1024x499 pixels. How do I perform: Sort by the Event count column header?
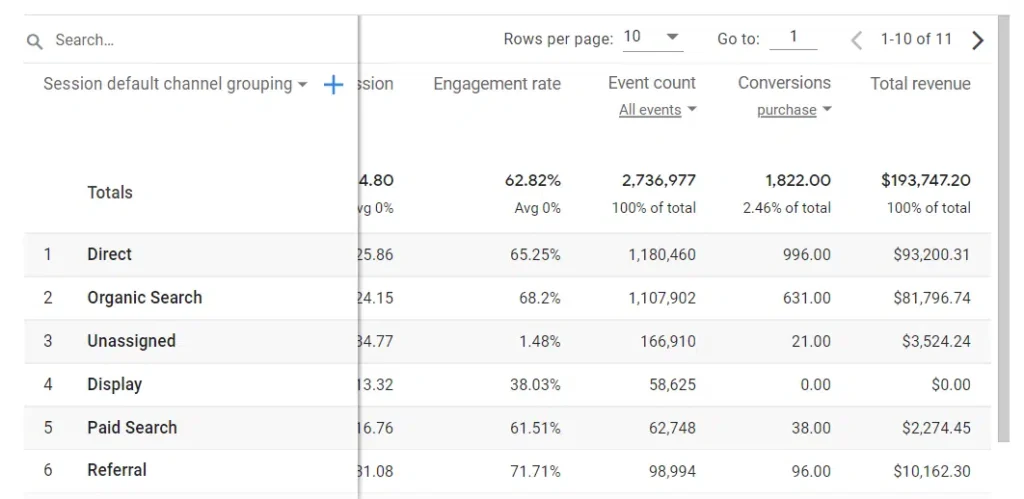[x=652, y=83]
